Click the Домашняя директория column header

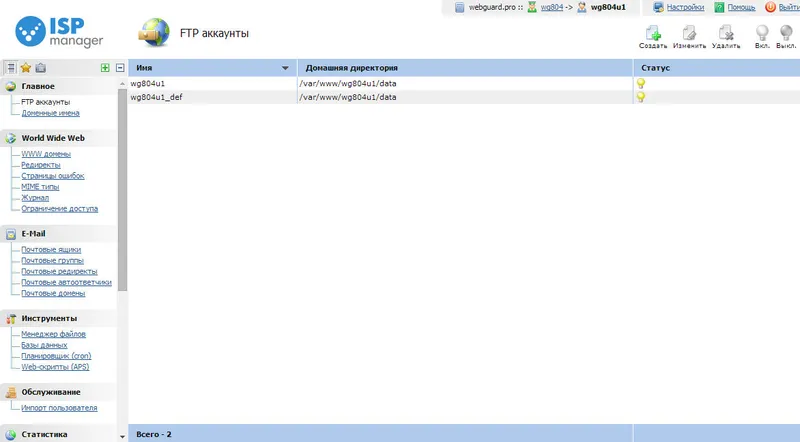465,68
